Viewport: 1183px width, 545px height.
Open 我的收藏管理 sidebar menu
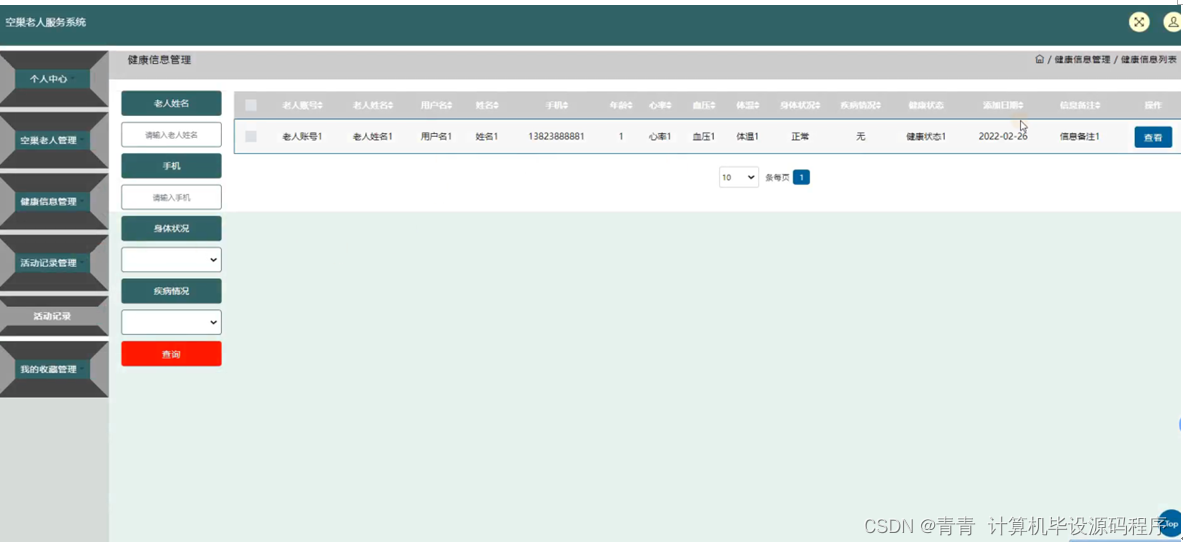[54, 369]
